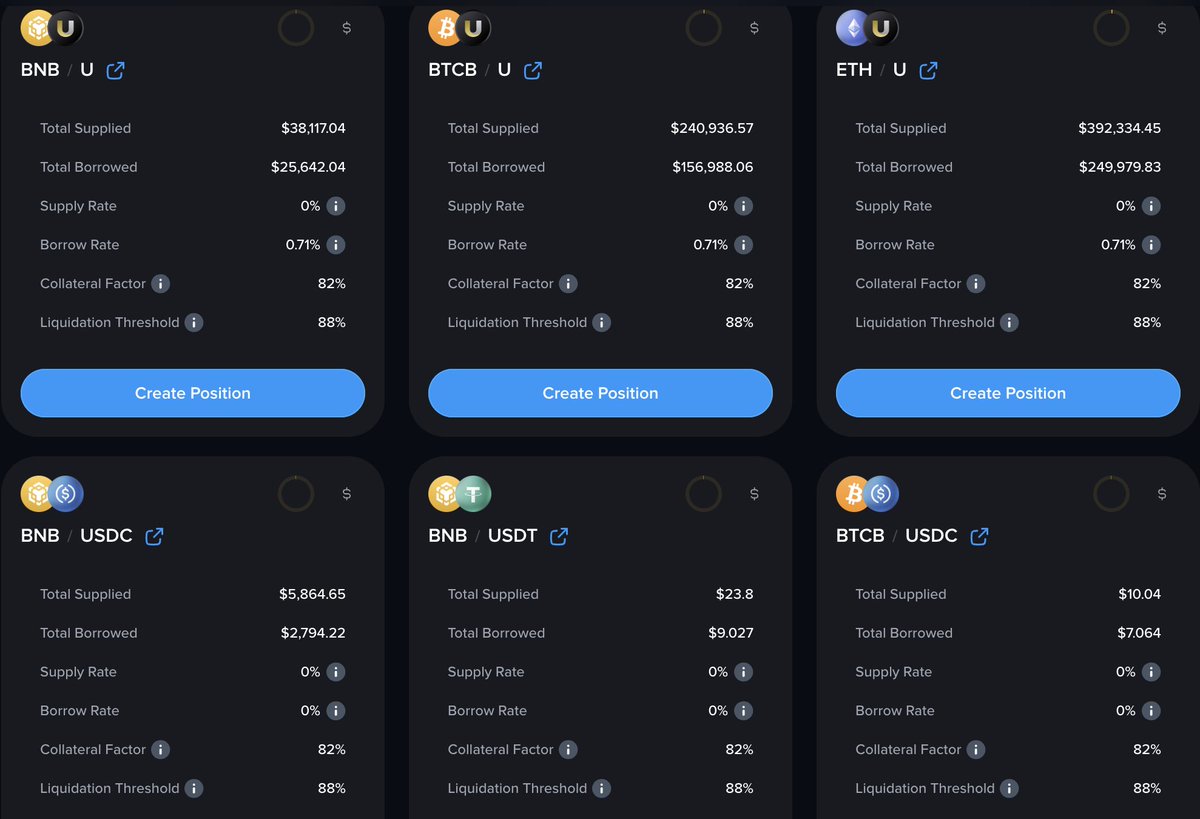Toggle USD display on BNB/USDT card
This screenshot has width=1200, height=819.
[754, 493]
